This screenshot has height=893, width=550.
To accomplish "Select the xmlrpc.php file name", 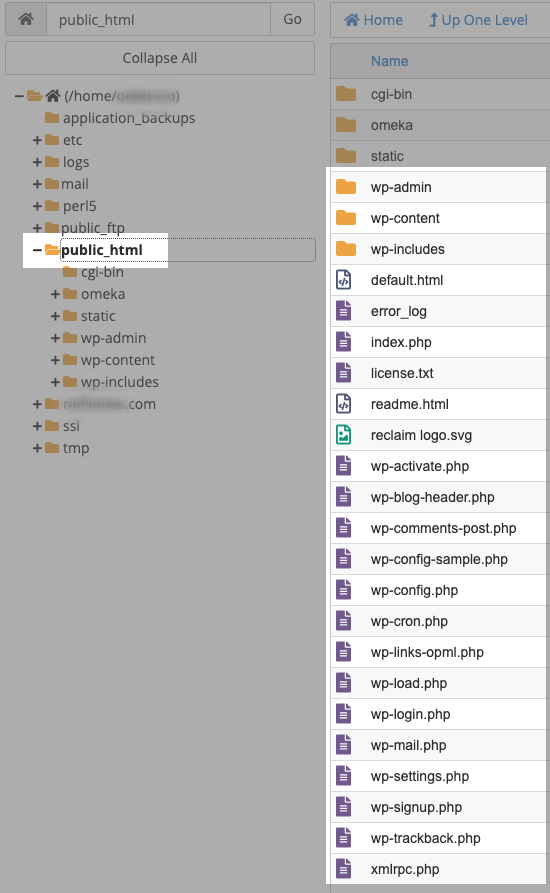I will (405, 870).
